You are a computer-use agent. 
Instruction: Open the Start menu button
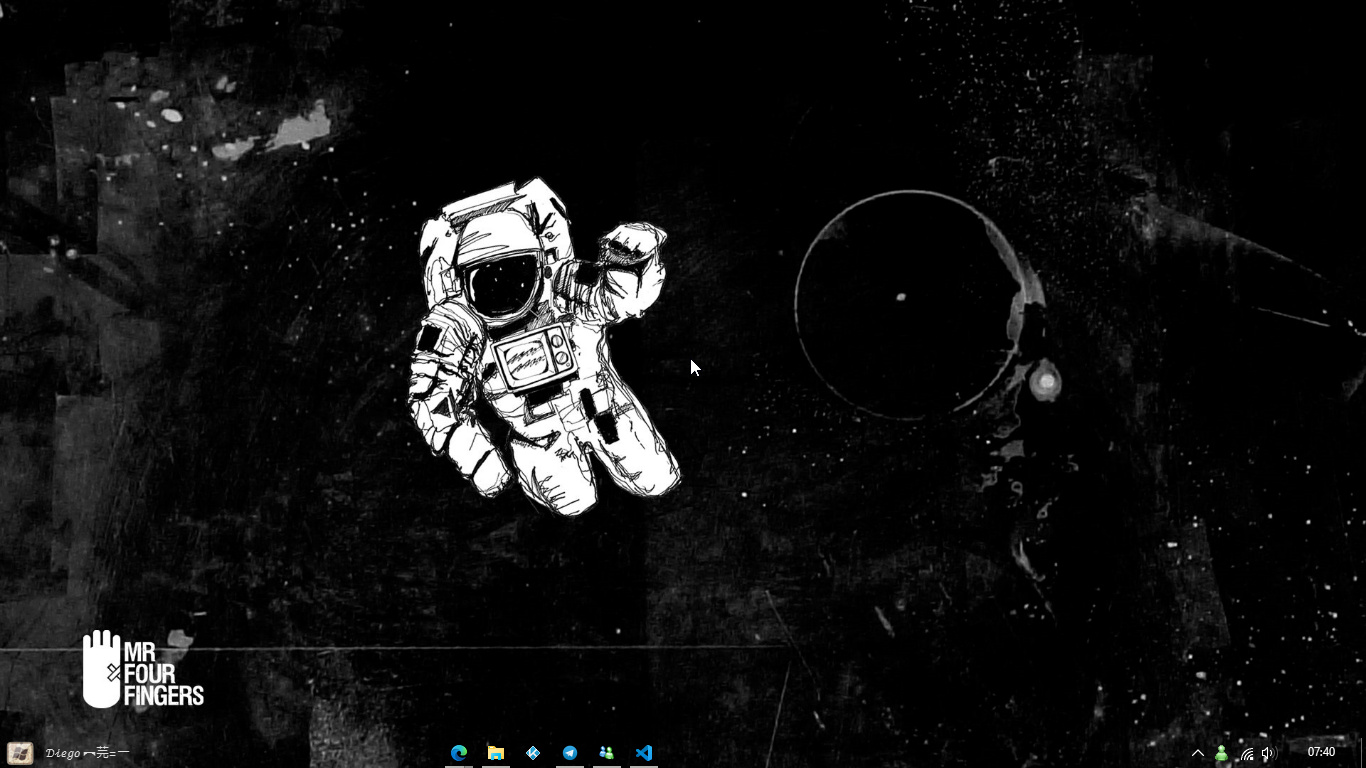pos(19,753)
